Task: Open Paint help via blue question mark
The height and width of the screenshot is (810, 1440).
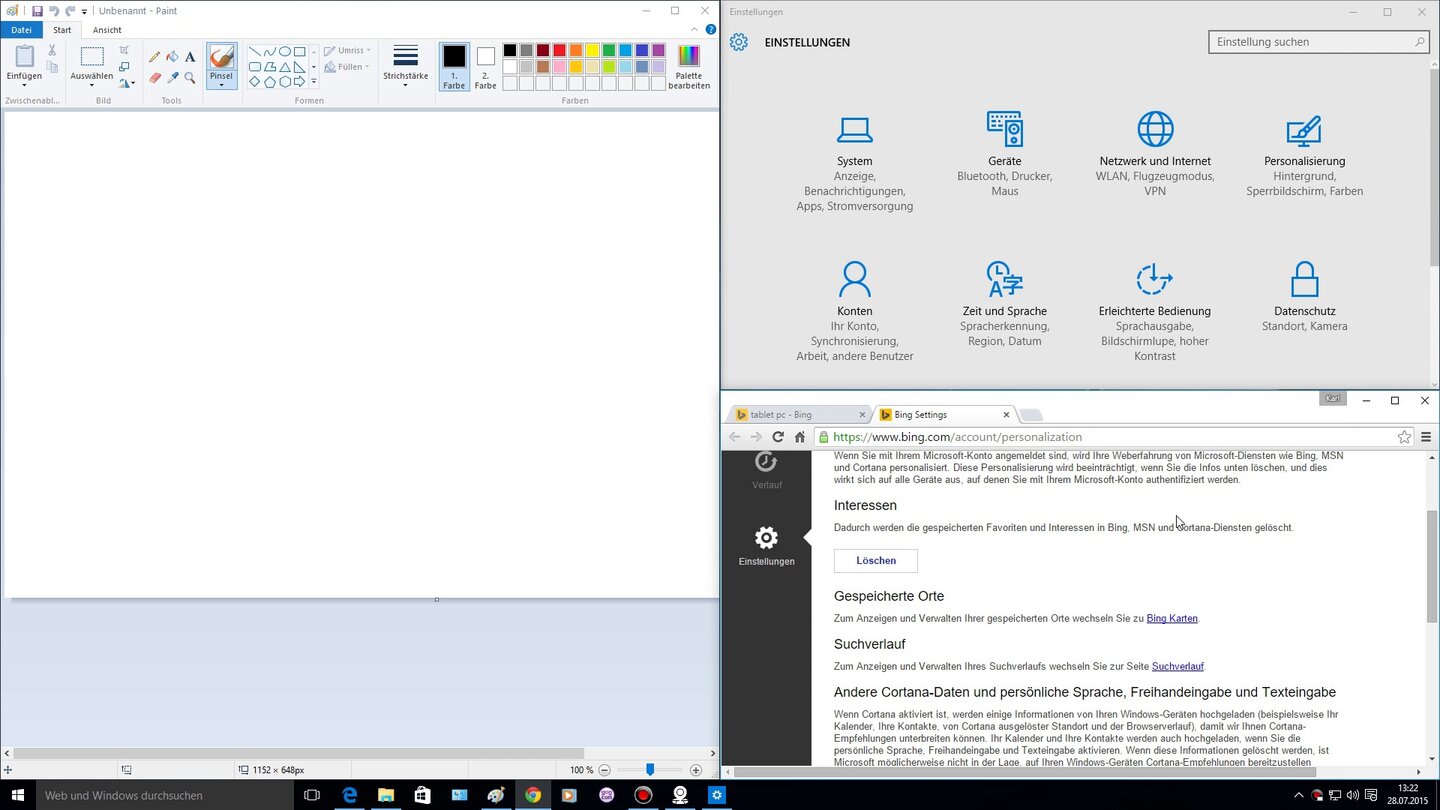Action: 711,30
